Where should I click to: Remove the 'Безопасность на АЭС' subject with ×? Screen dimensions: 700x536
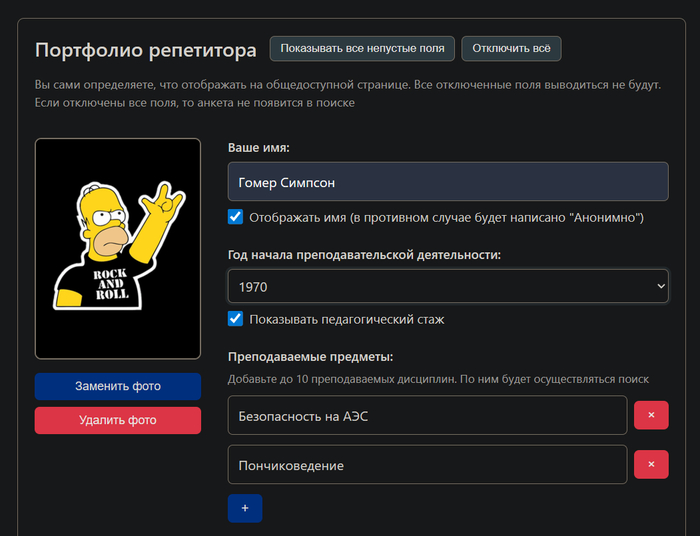pos(651,415)
